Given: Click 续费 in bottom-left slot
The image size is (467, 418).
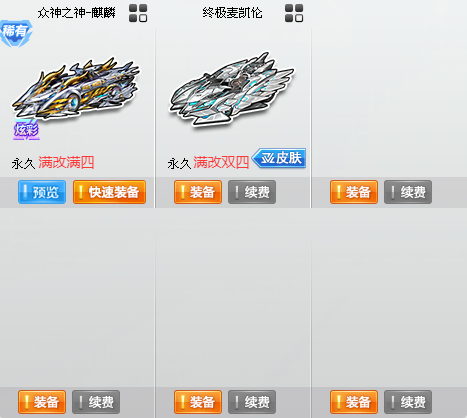Looking at the screenshot, I should [x=96, y=402].
